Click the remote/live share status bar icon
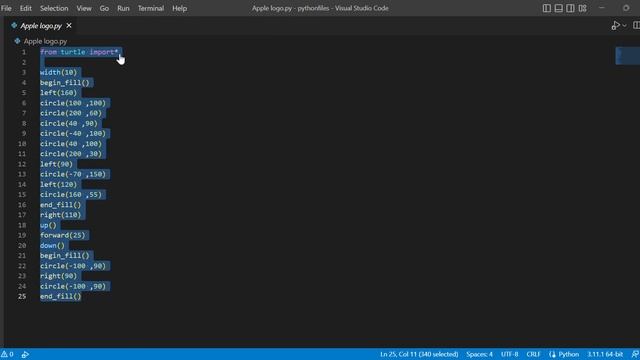Screen dimensions: 640x360 (25, 354)
